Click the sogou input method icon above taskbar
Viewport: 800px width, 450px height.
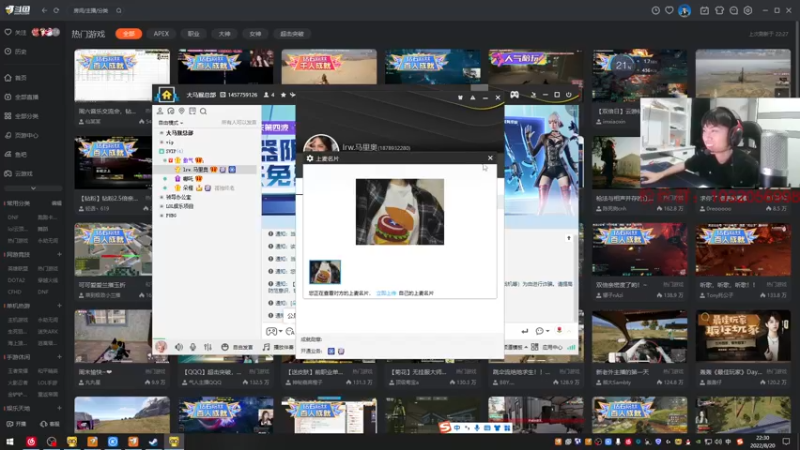click(x=445, y=428)
